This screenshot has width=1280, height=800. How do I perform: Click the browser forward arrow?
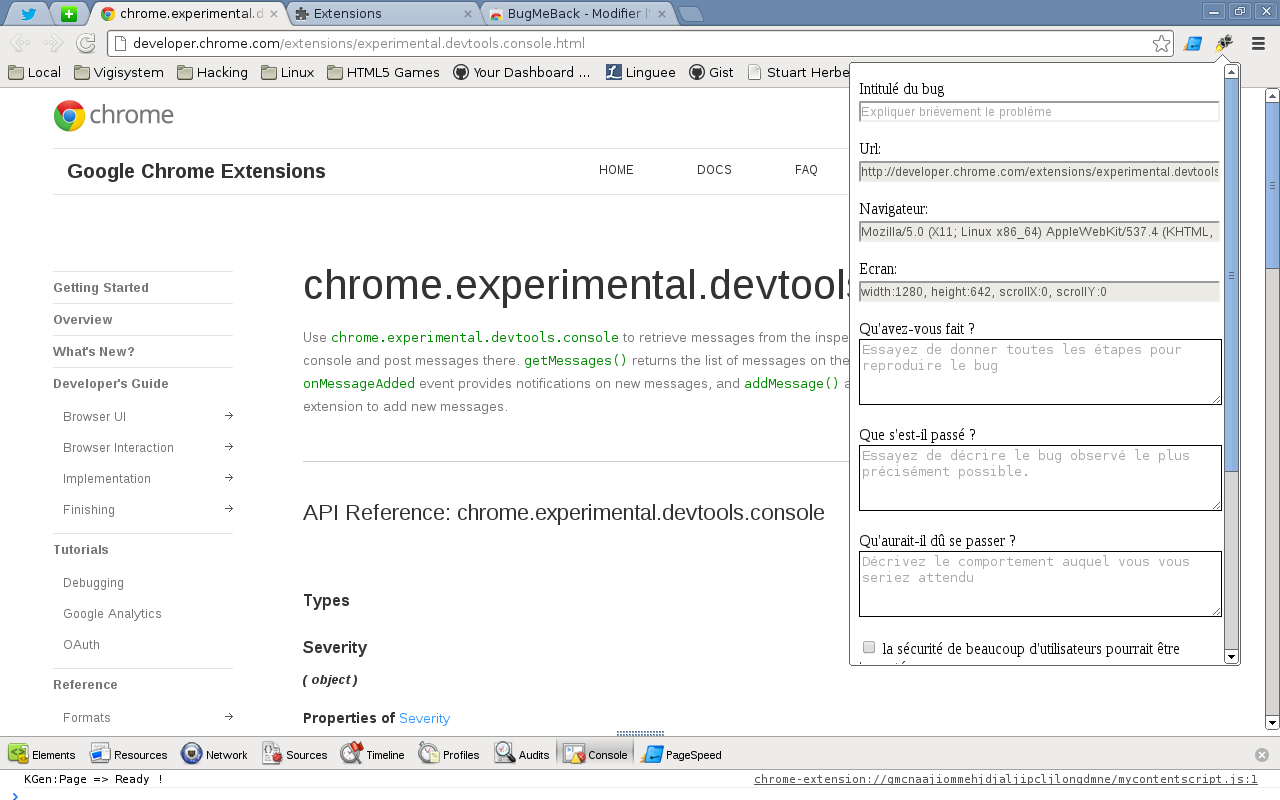click(x=53, y=43)
